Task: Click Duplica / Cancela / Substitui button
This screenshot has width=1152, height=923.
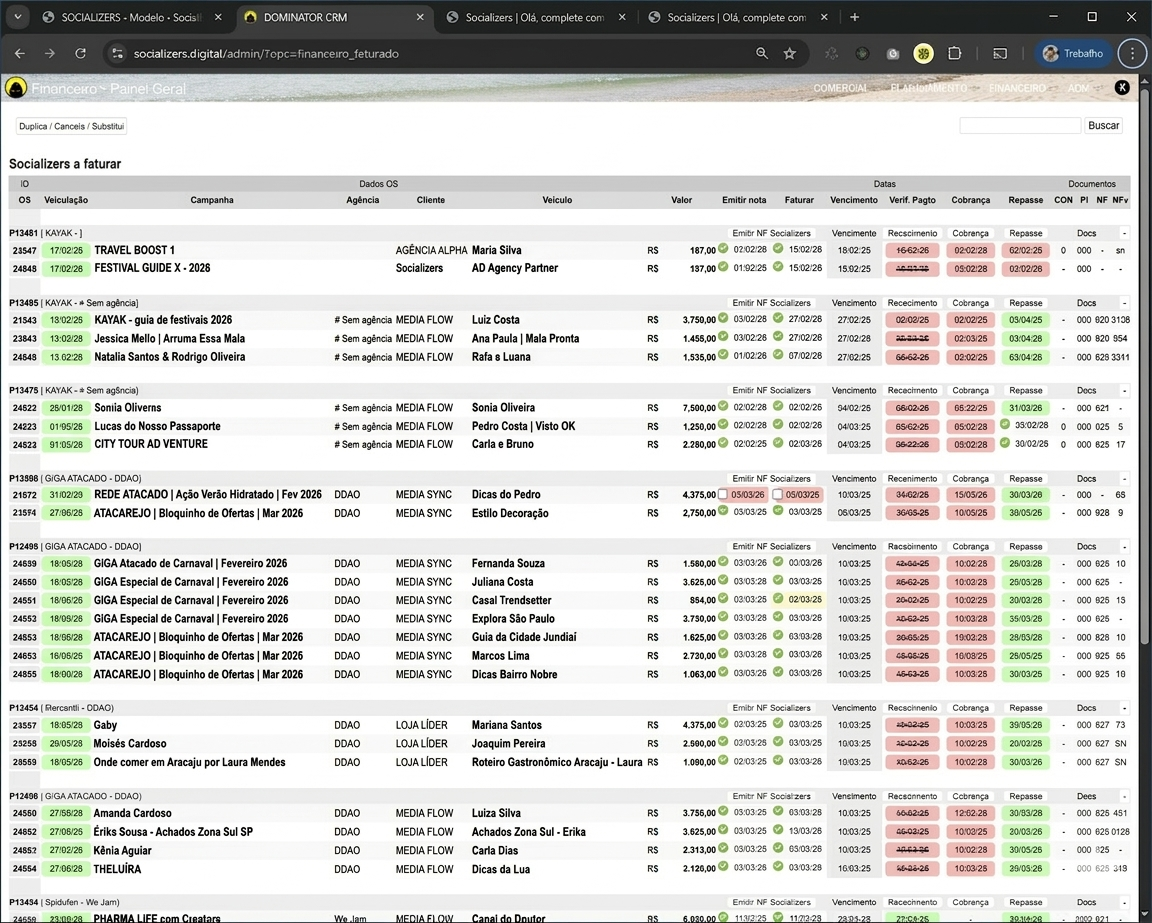Action: [71, 127]
